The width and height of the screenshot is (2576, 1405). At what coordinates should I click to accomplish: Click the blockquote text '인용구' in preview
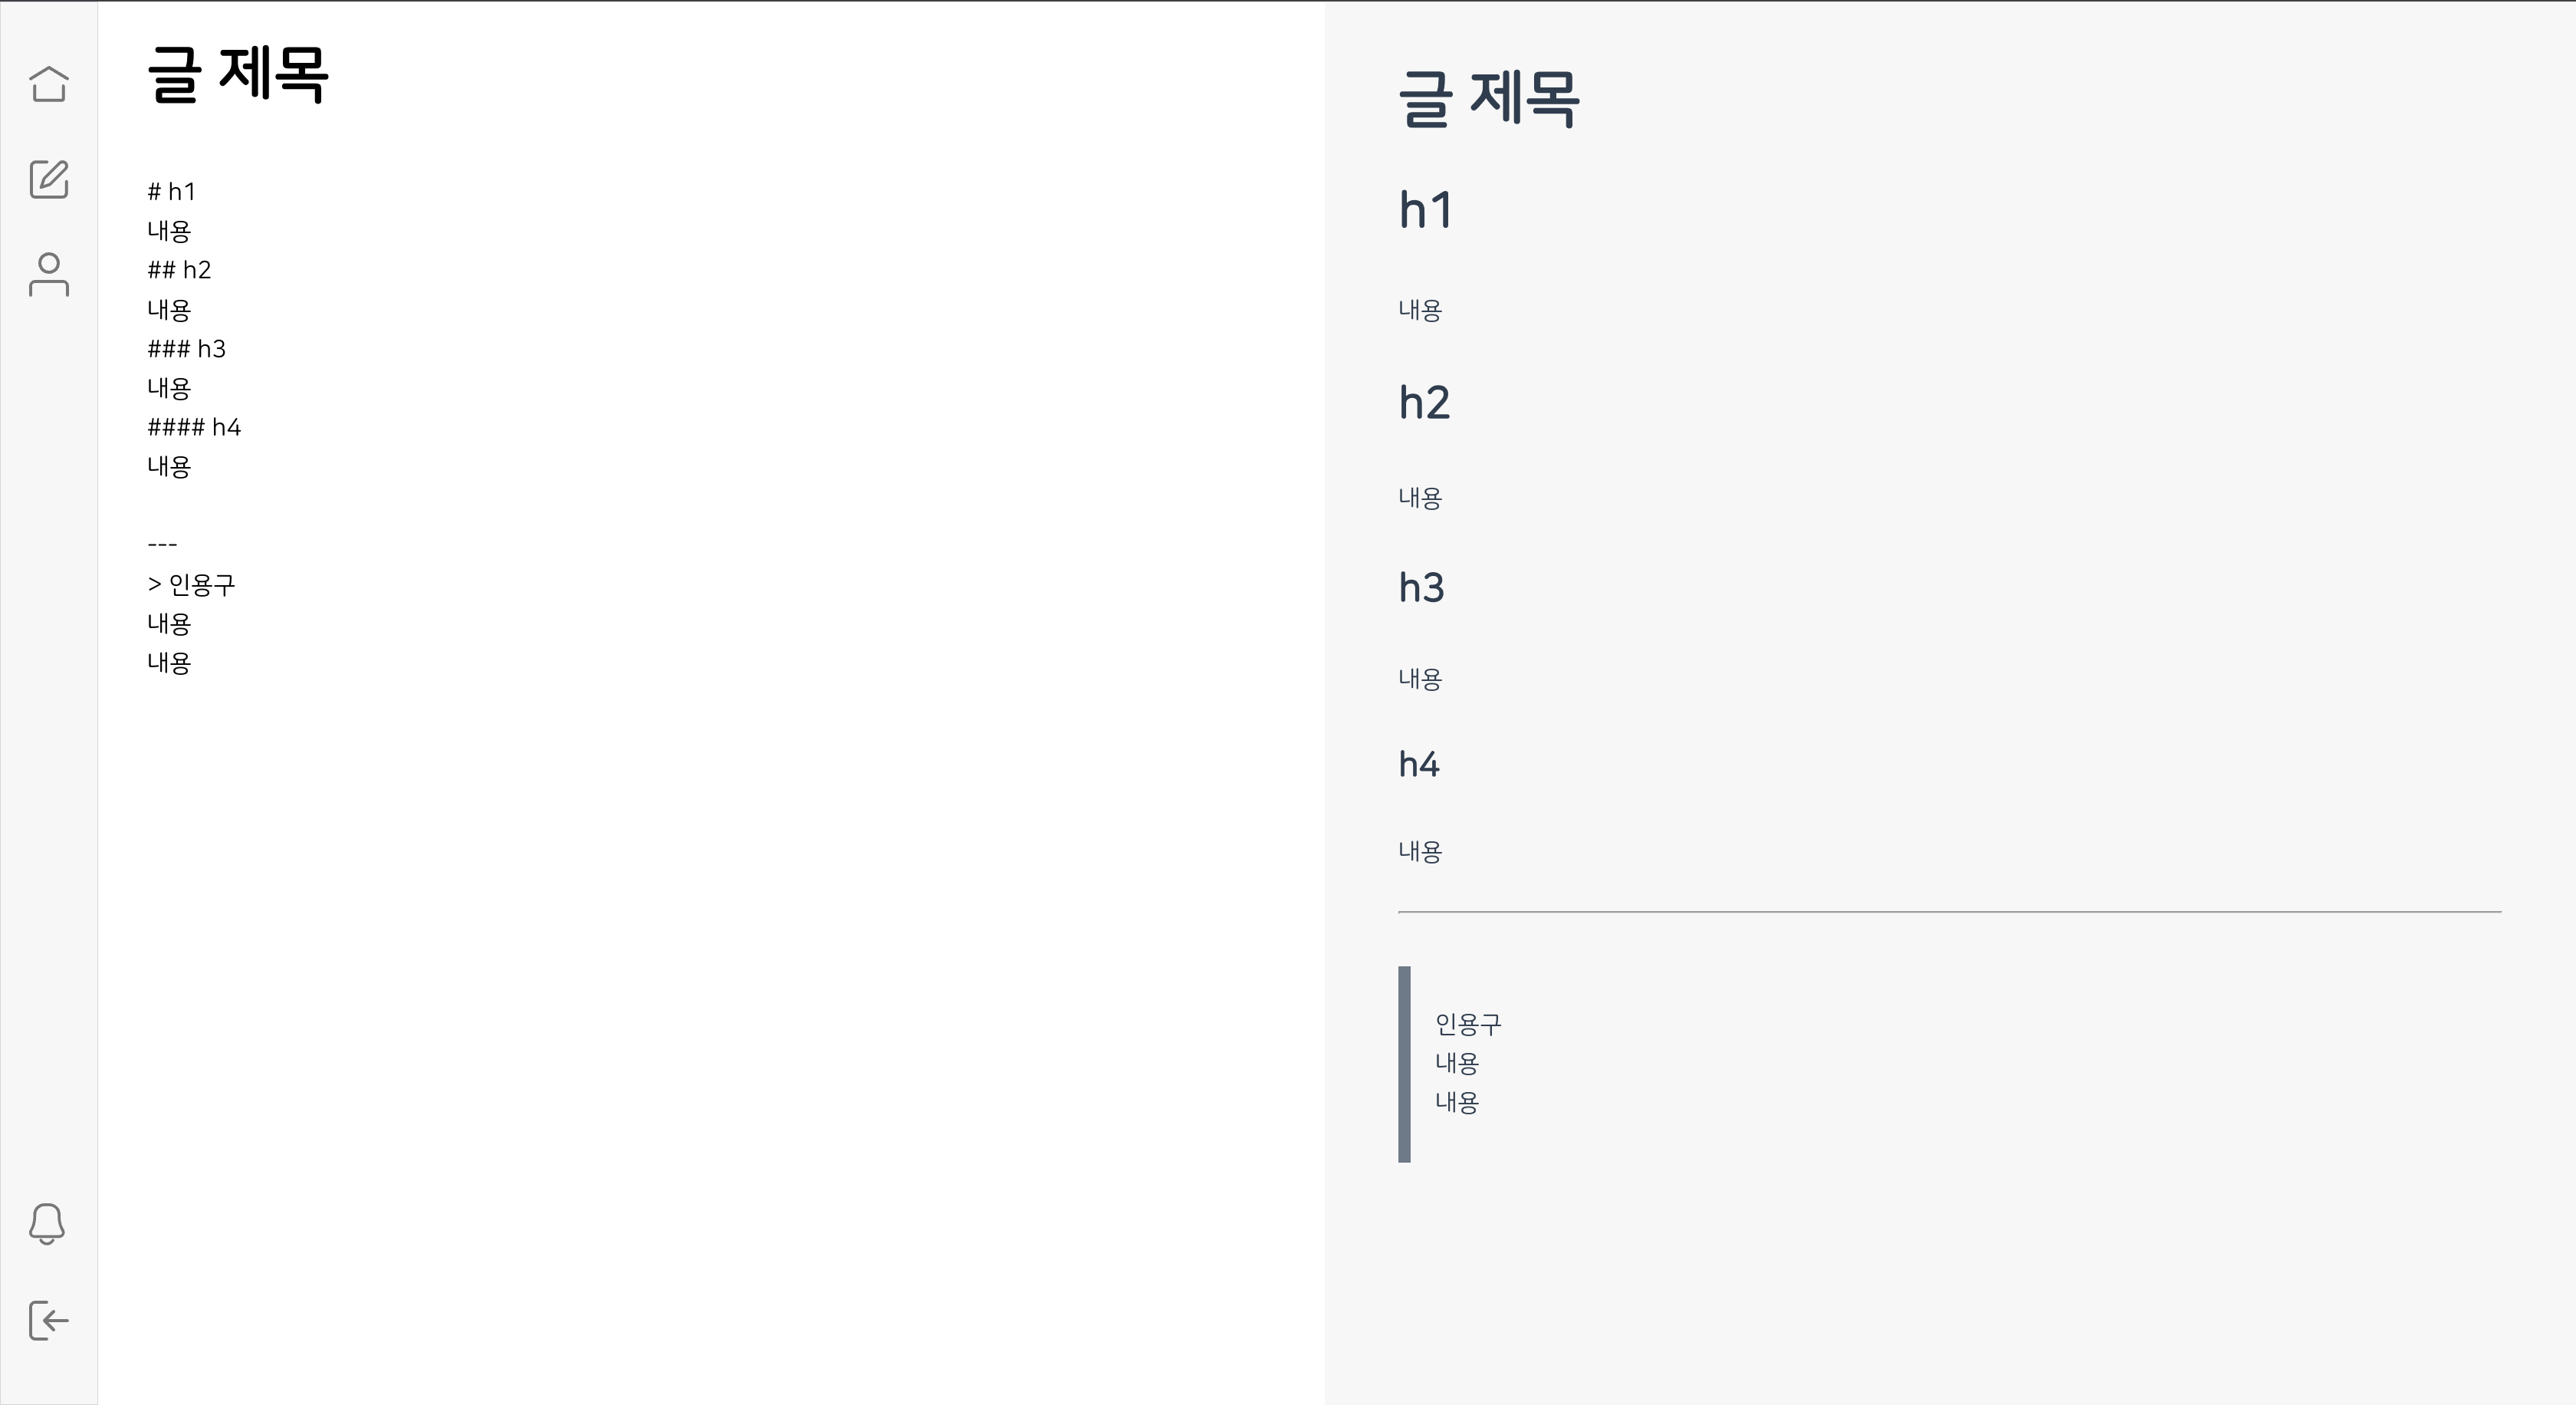point(1468,1024)
